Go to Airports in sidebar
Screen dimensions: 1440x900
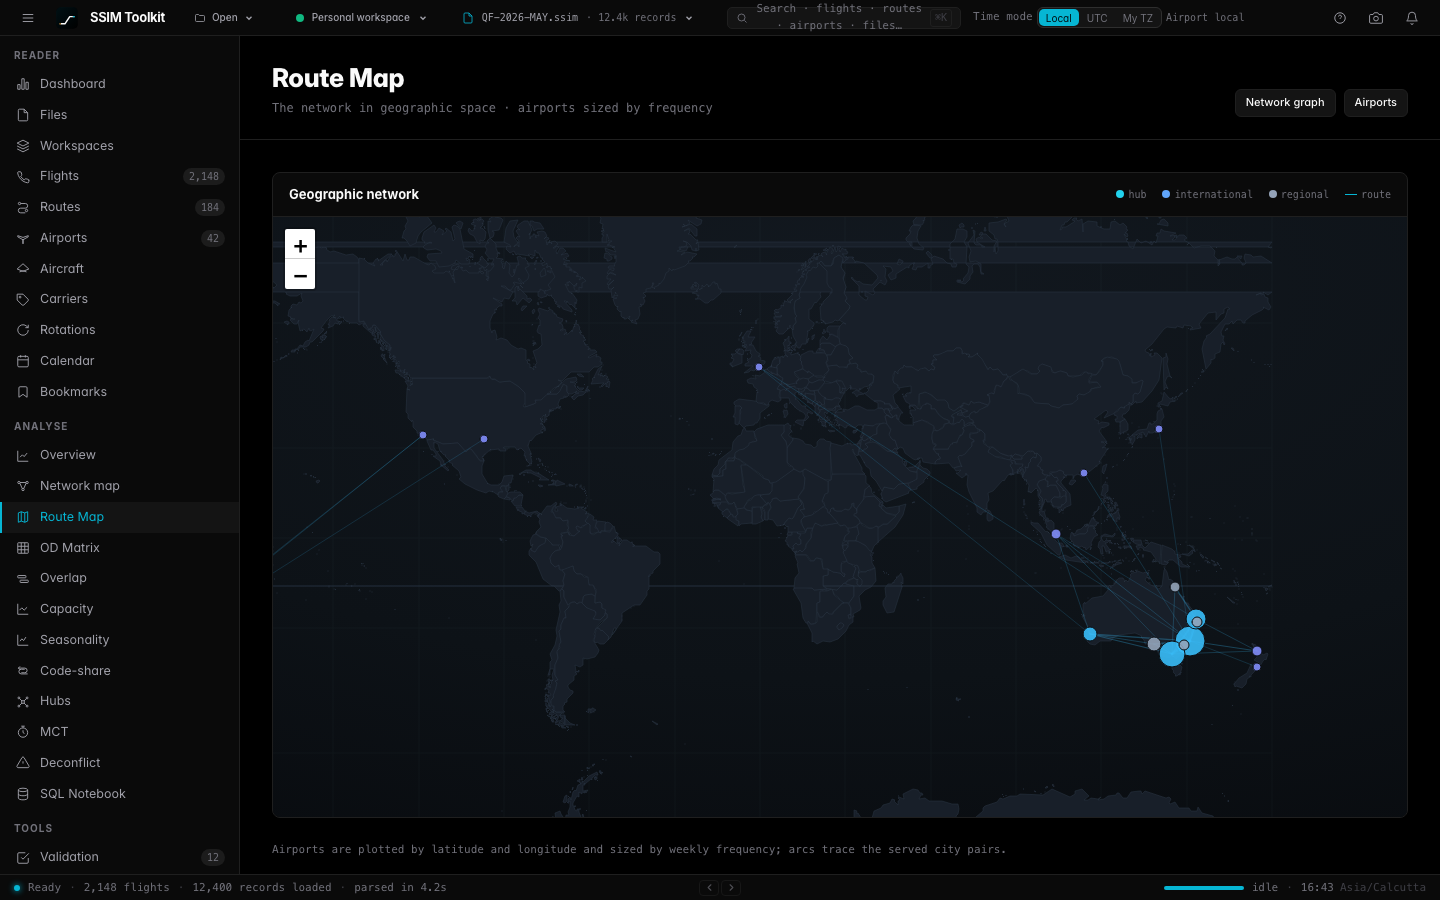(x=120, y=238)
